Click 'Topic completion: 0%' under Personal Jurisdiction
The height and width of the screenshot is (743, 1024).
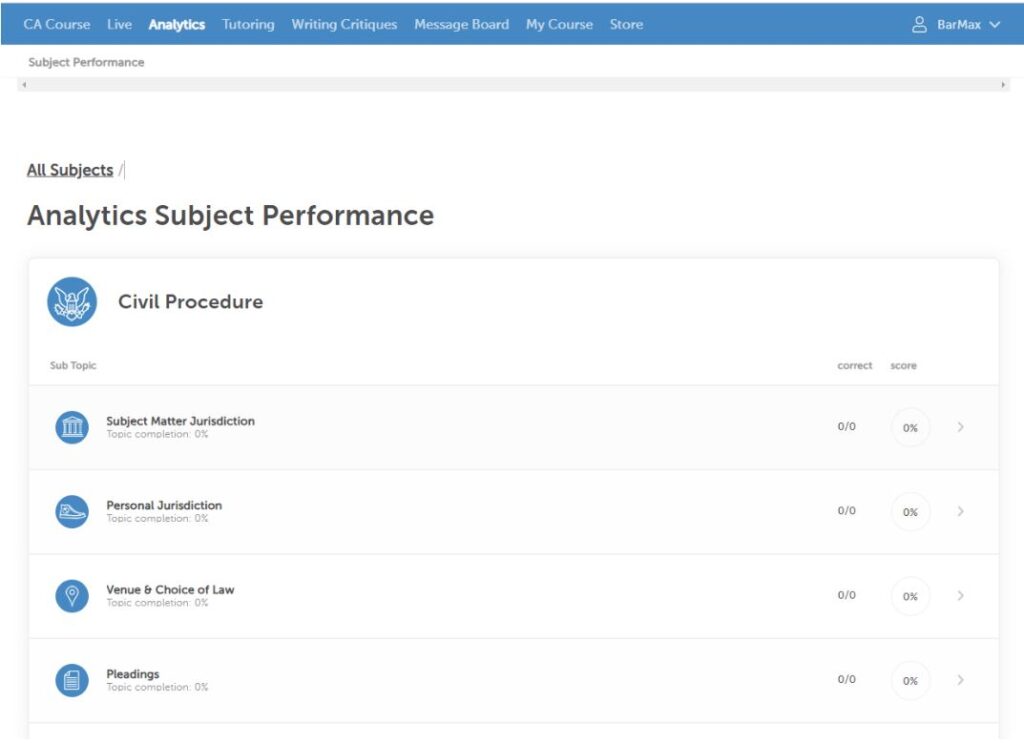157,518
